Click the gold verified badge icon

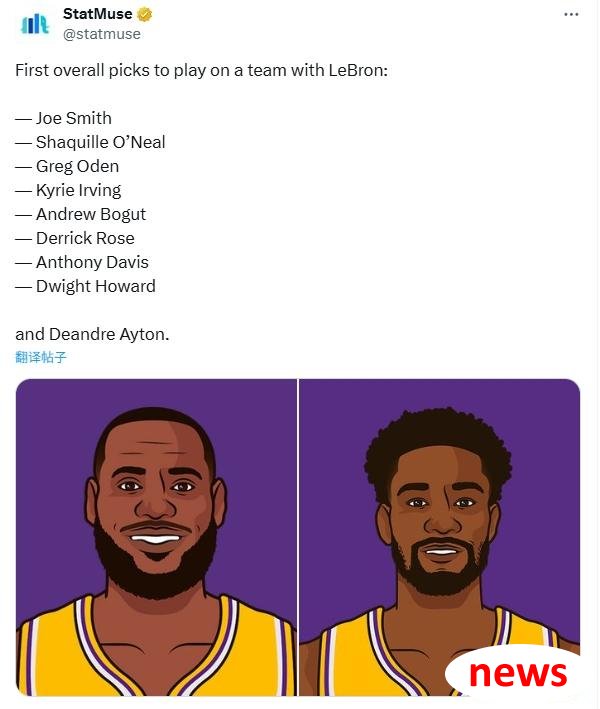145,14
